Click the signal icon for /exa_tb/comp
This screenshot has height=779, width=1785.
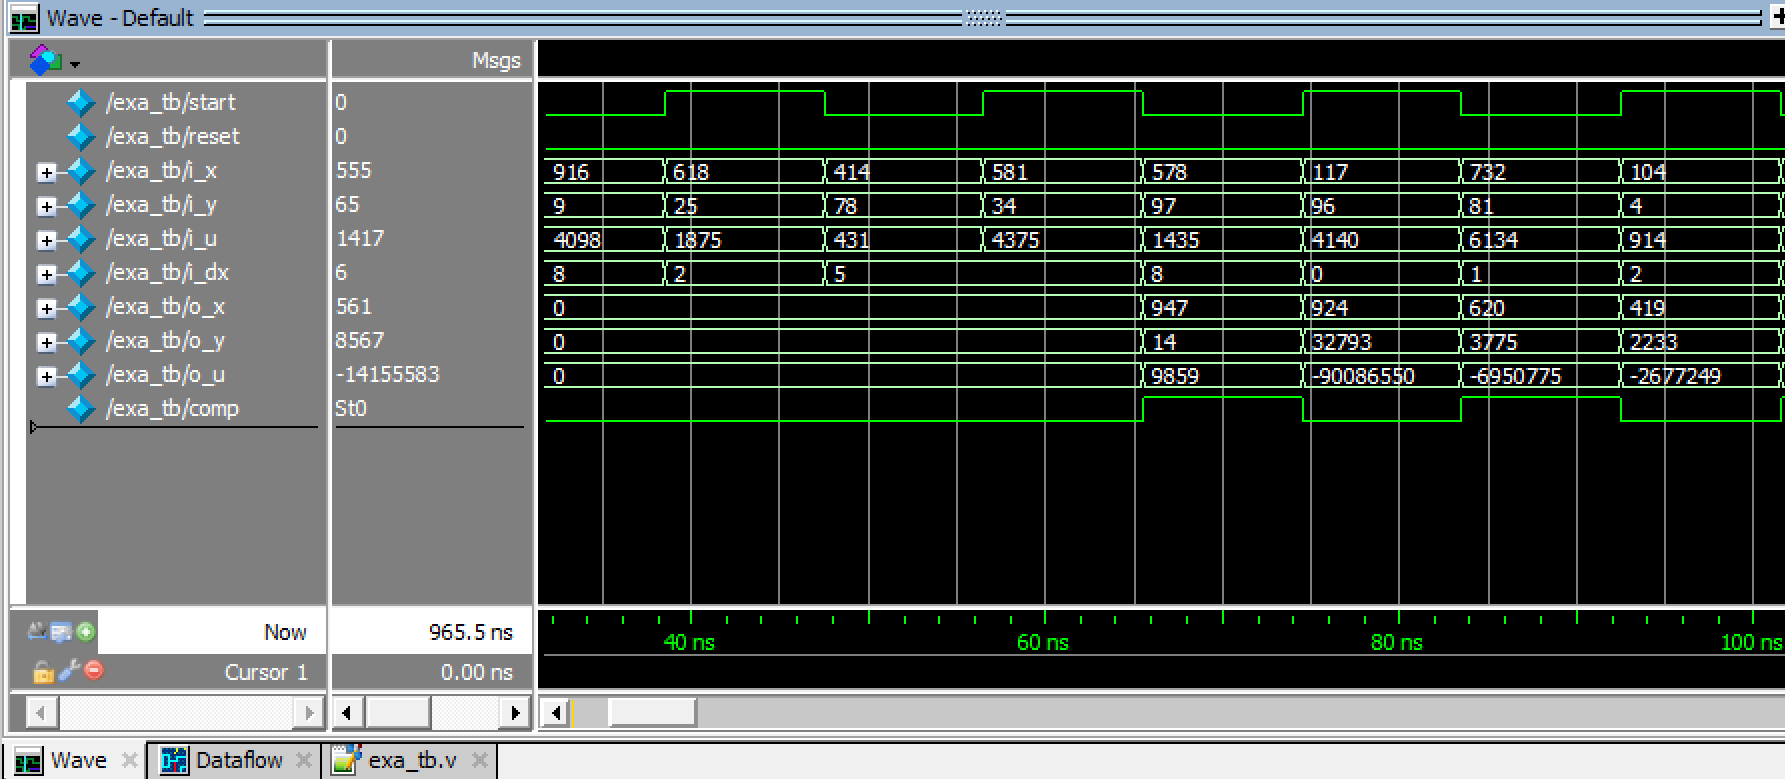click(80, 409)
